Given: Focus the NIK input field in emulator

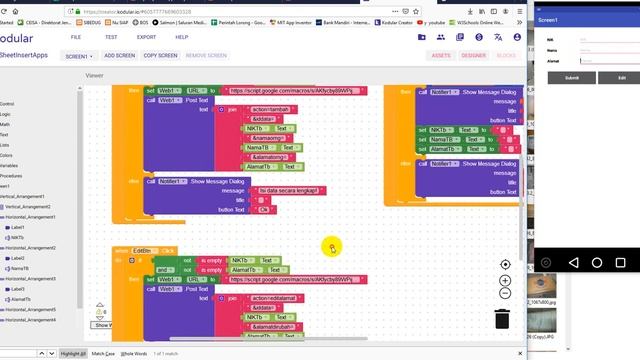Looking at the screenshot, I should (x=610, y=40).
